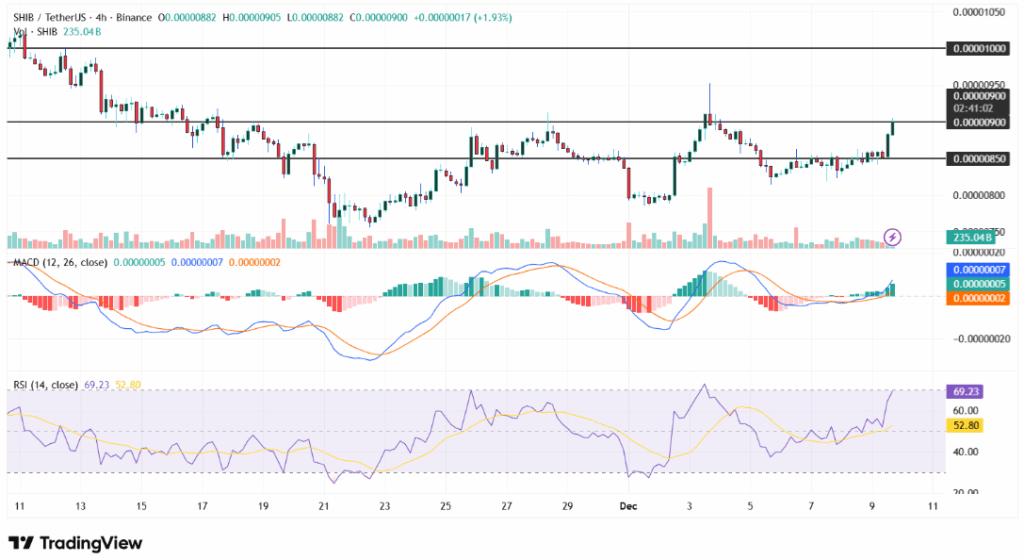Click the latest green candlestick
The image size is (1024, 560).
click(x=892, y=138)
